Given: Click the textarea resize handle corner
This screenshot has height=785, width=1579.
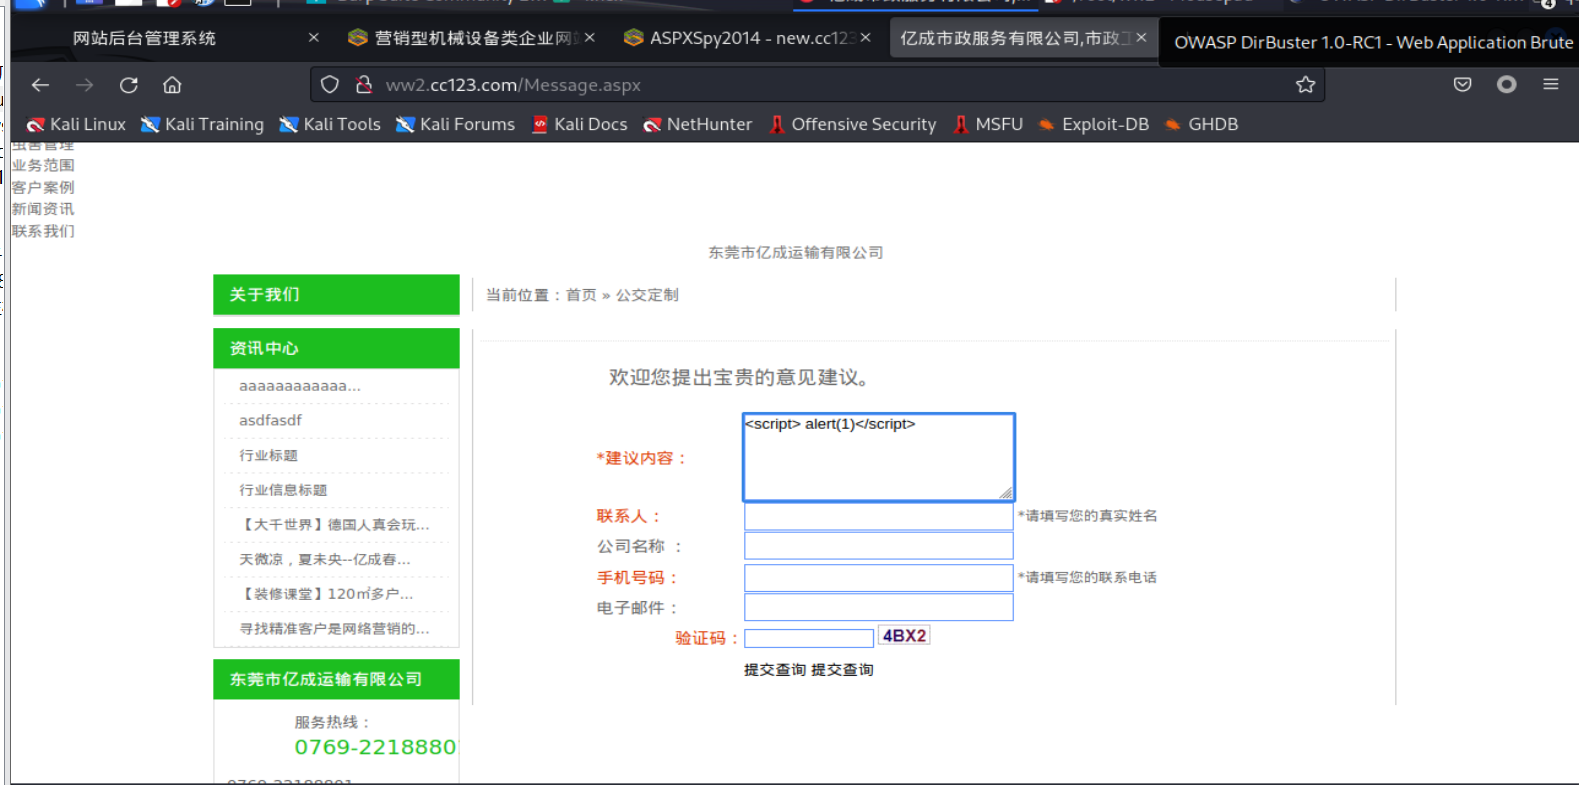Looking at the screenshot, I should [x=1006, y=492].
